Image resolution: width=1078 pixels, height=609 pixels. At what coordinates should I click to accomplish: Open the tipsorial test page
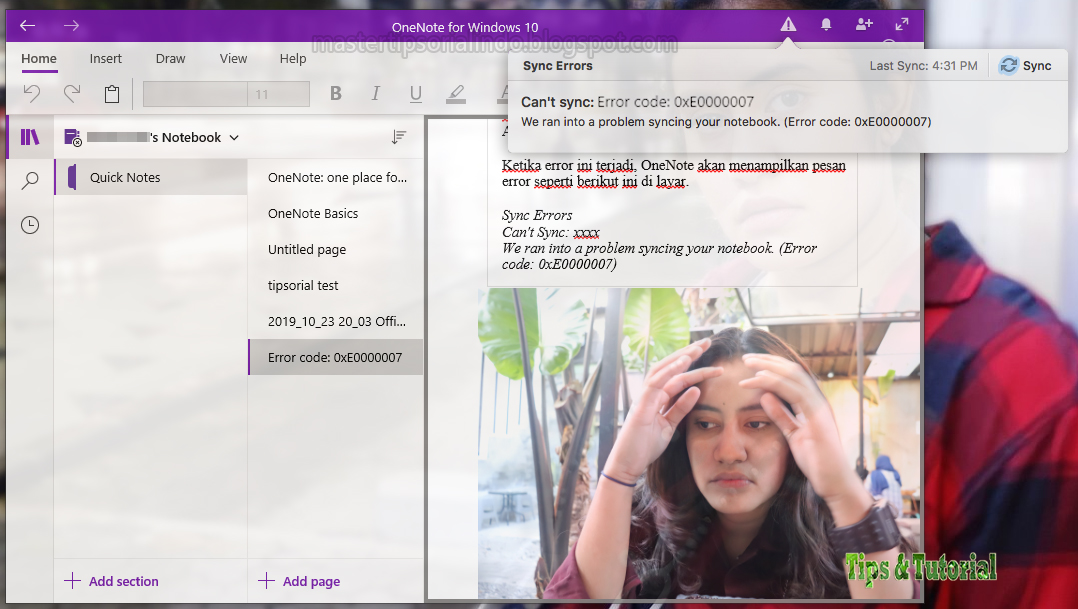302,285
